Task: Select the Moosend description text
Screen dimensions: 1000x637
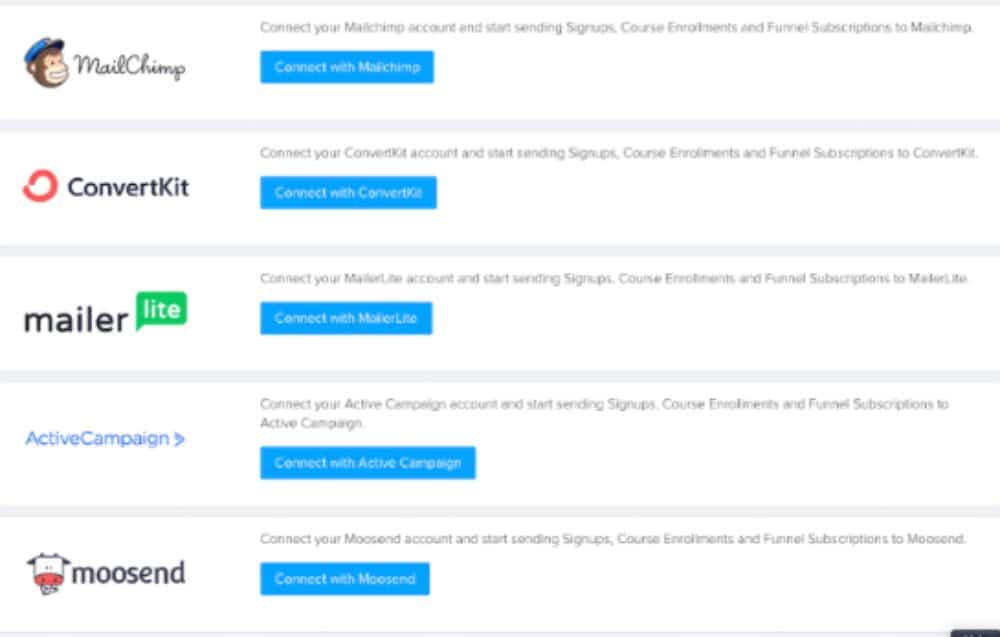Action: coord(613,539)
